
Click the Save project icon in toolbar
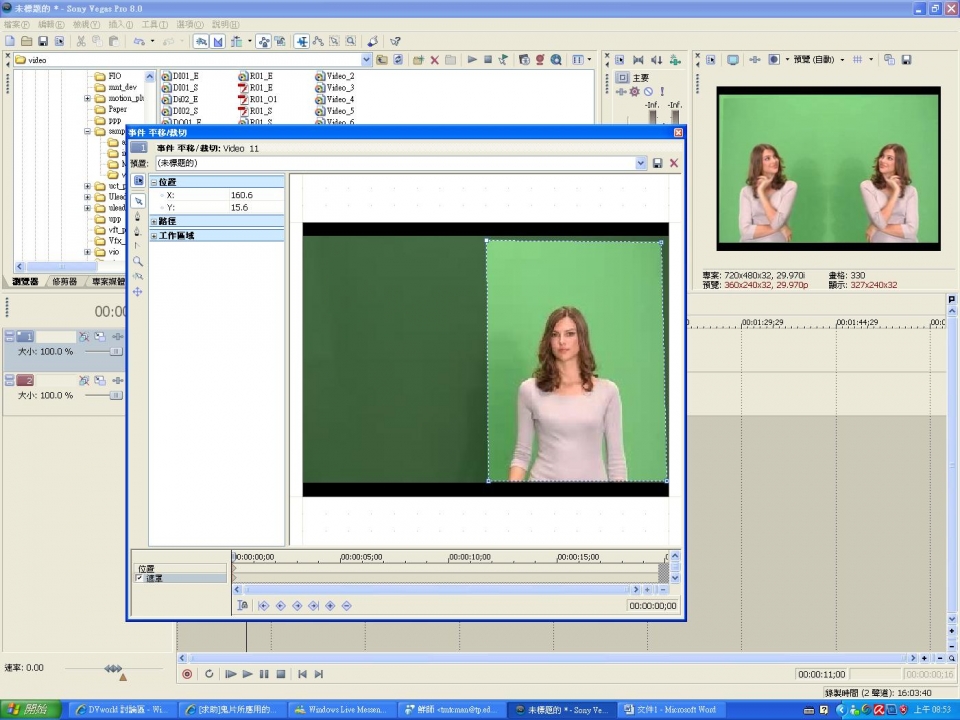(43, 41)
